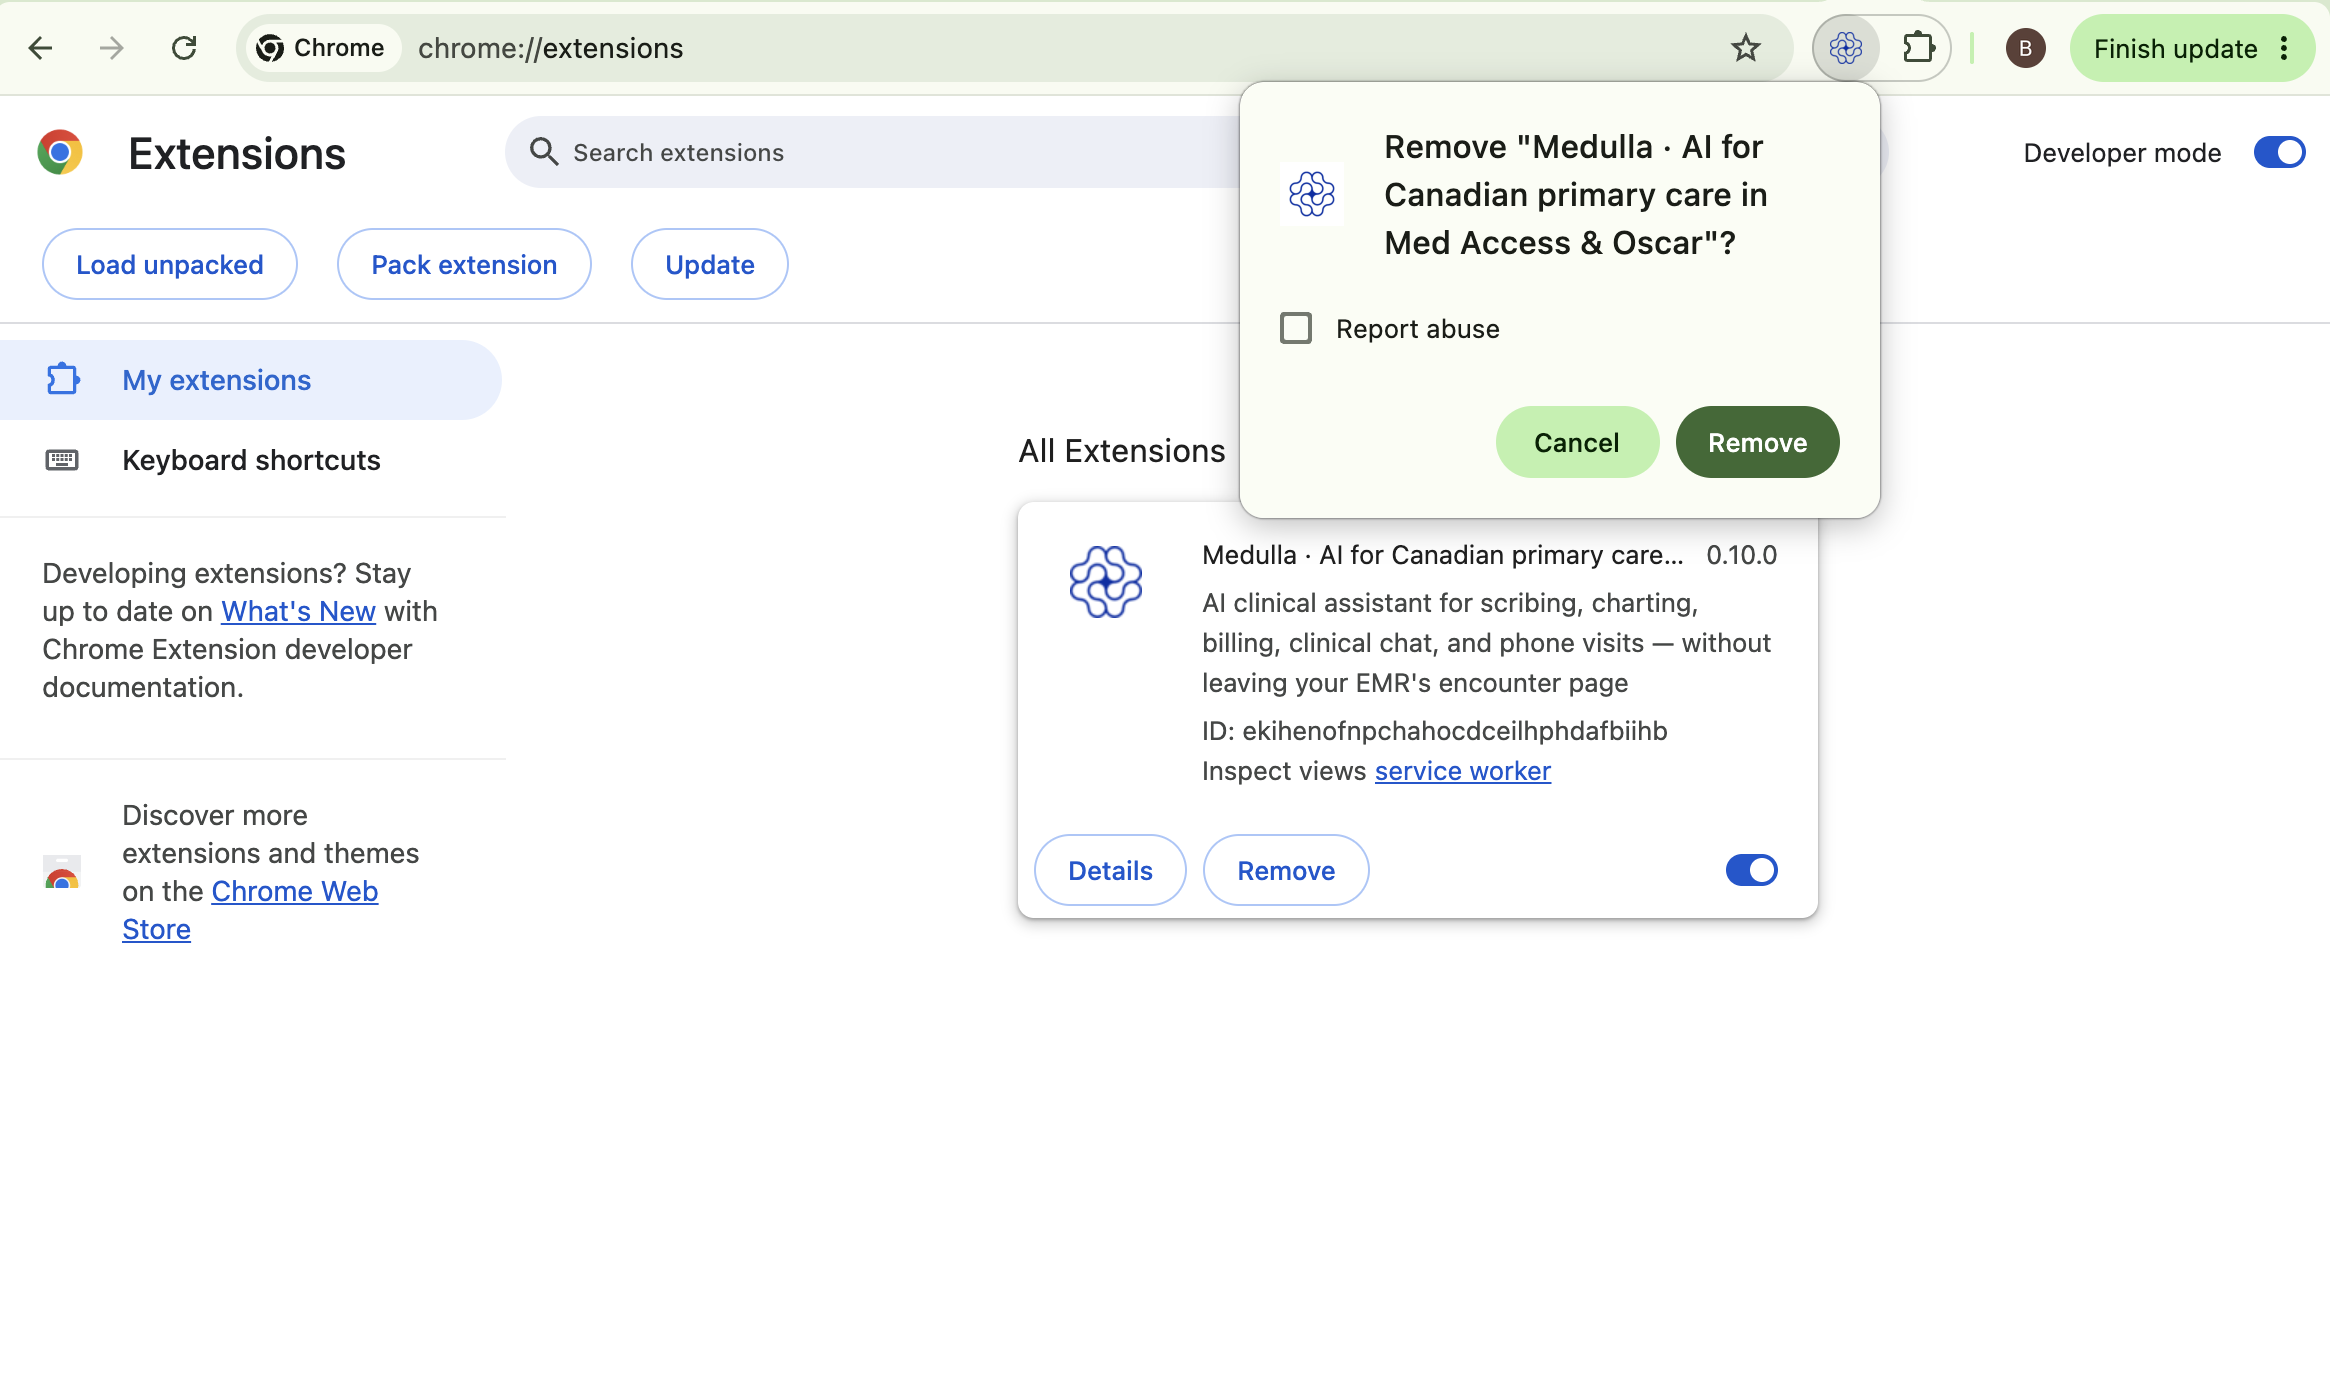The image size is (2330, 1378).
Task: Reload the extensions page
Action: (x=184, y=48)
